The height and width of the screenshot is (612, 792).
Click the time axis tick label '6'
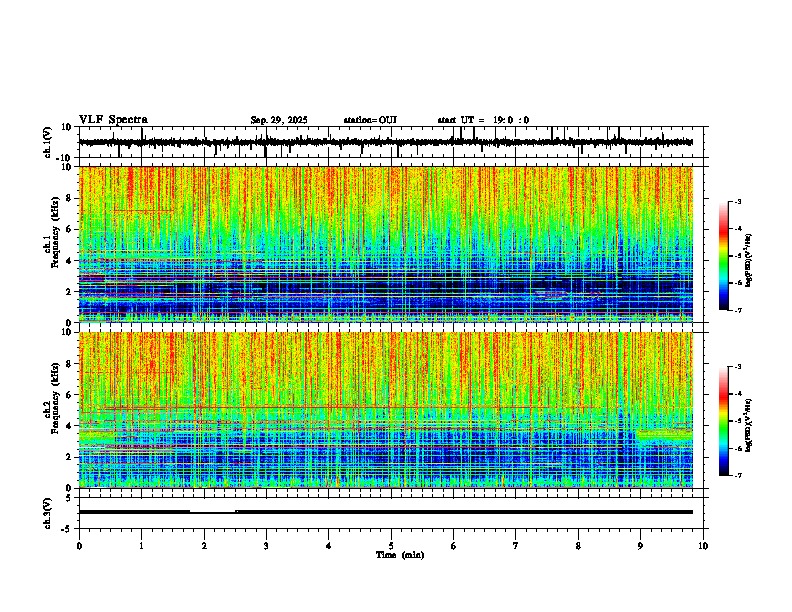pyautogui.click(x=454, y=546)
